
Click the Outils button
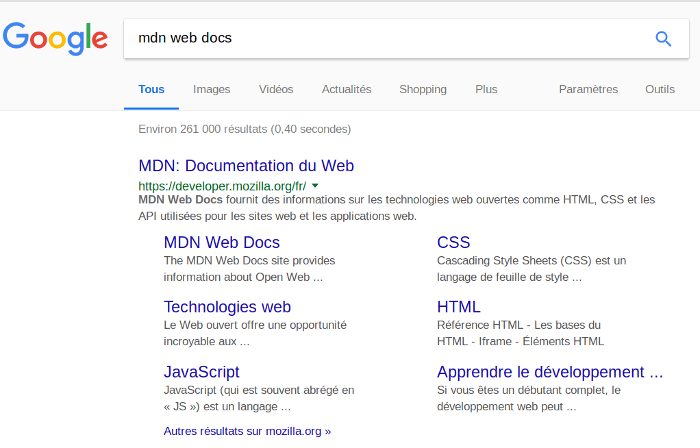pos(660,89)
